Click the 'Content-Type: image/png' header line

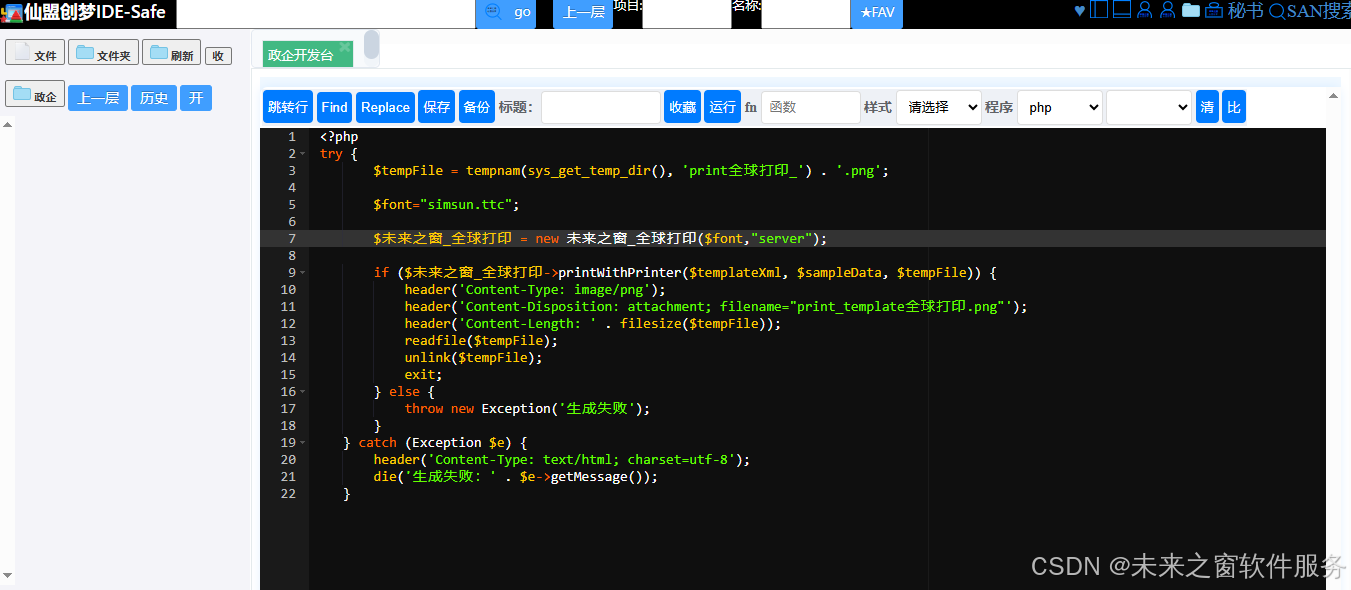click(535, 290)
